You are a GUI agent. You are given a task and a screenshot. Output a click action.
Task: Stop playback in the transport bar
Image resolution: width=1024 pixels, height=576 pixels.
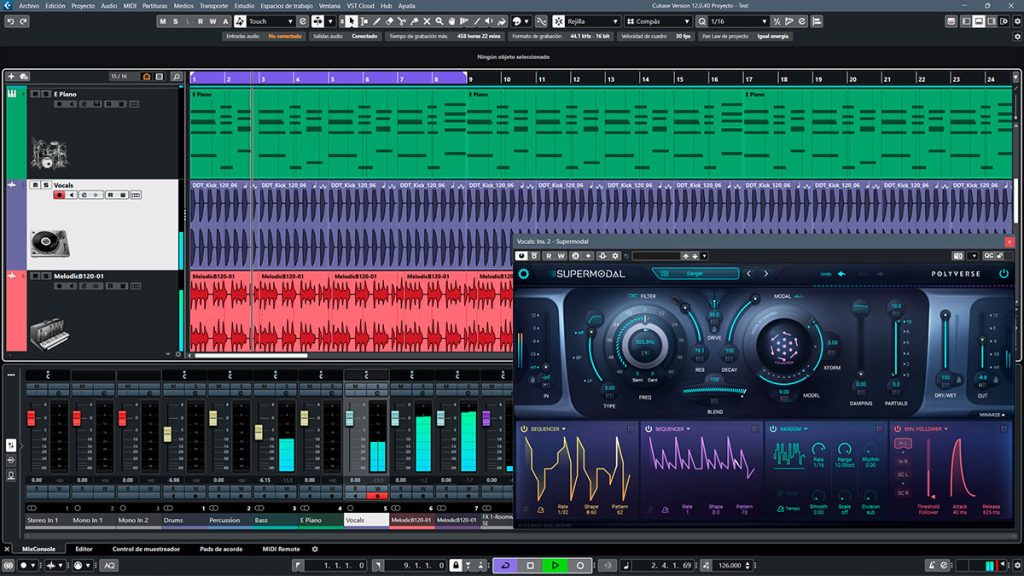(x=530, y=566)
